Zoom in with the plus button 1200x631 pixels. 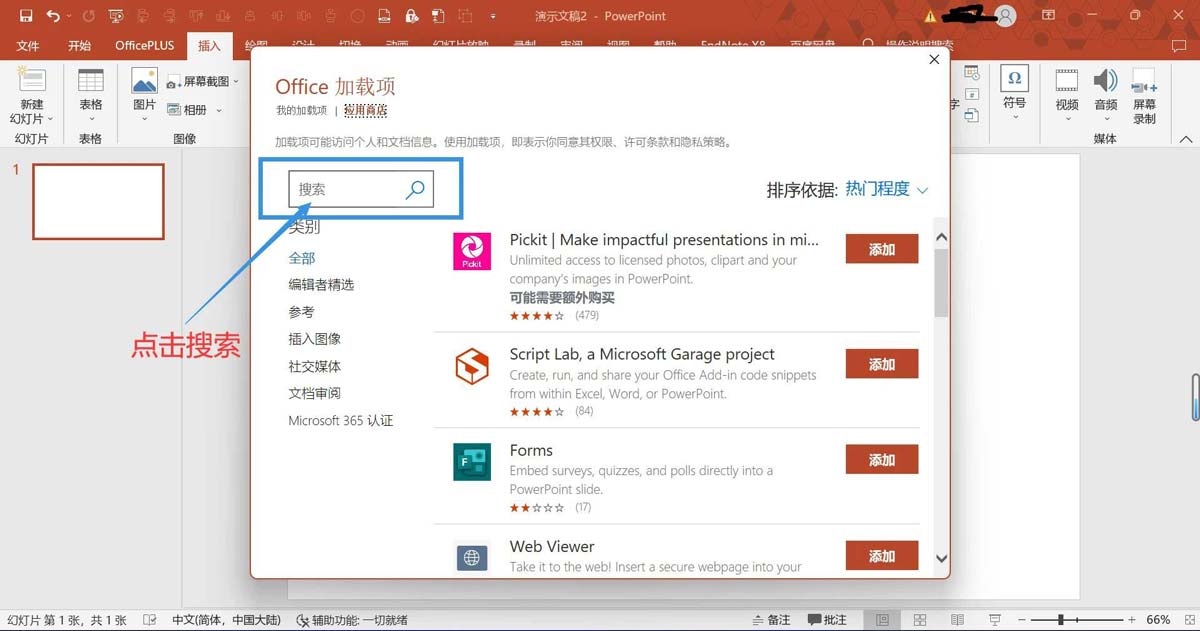tap(1132, 620)
